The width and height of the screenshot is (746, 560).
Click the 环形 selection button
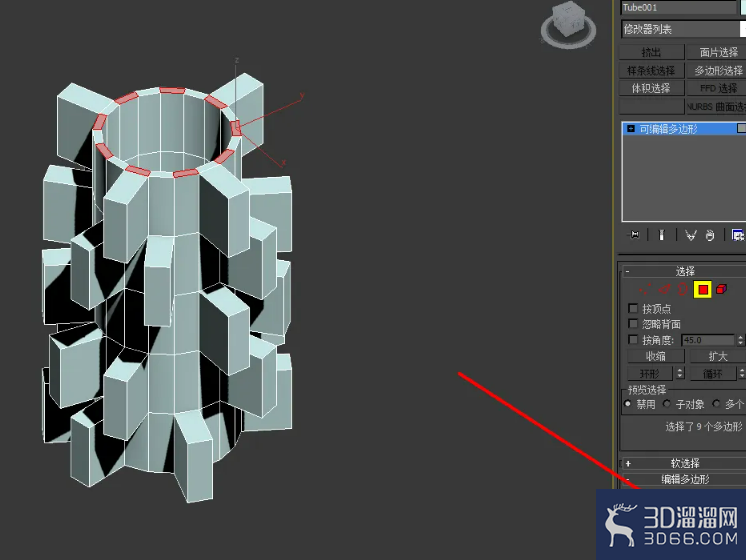point(650,373)
